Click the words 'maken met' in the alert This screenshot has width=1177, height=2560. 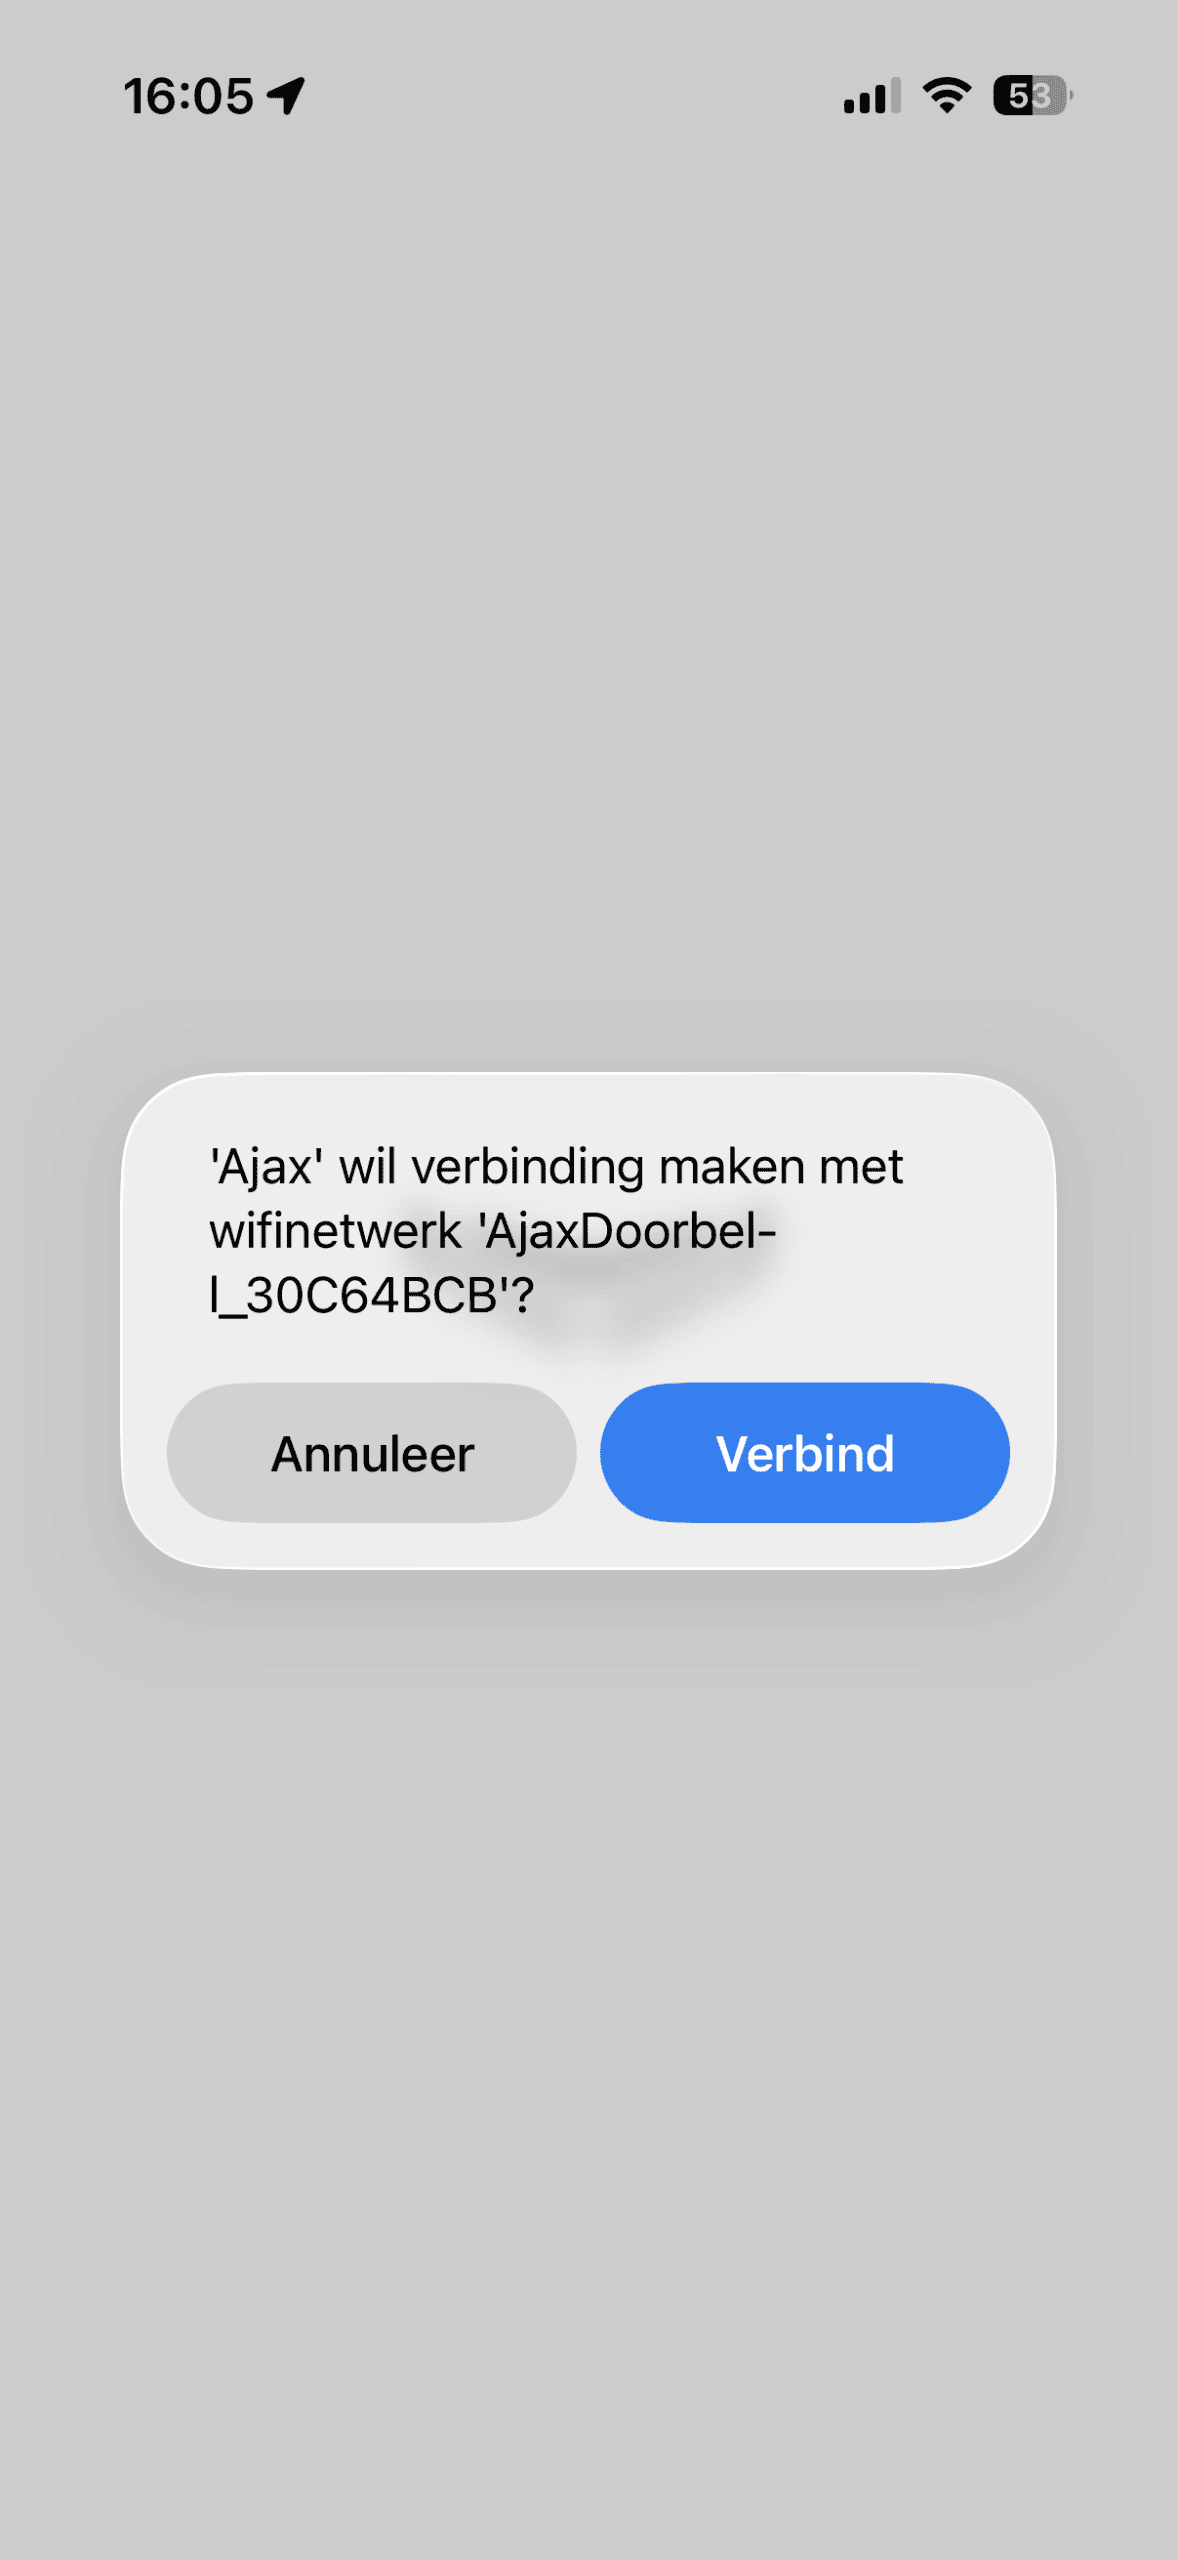(781, 1167)
